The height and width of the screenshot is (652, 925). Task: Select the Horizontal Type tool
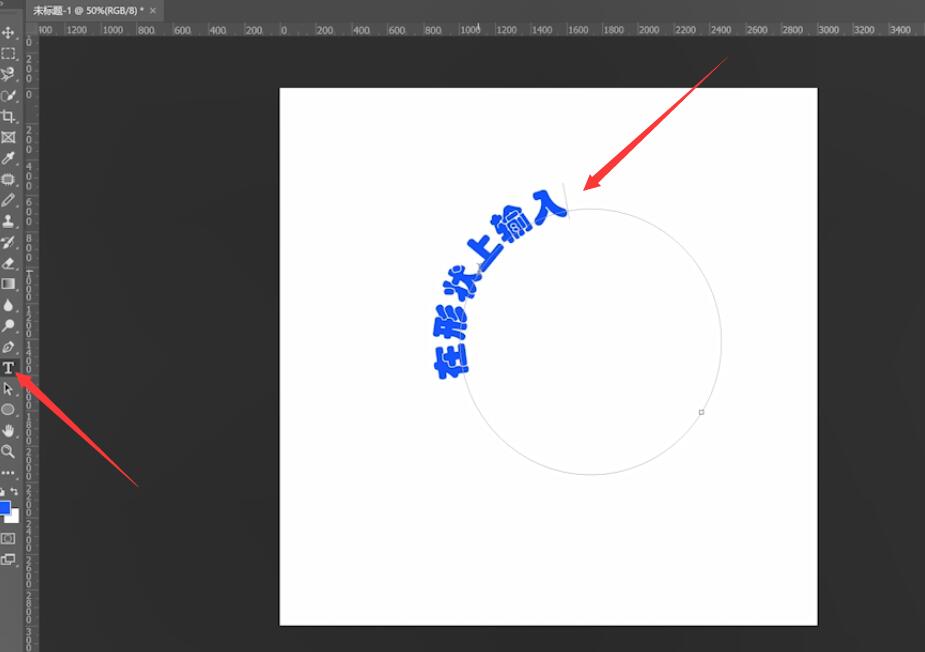click(x=8, y=368)
